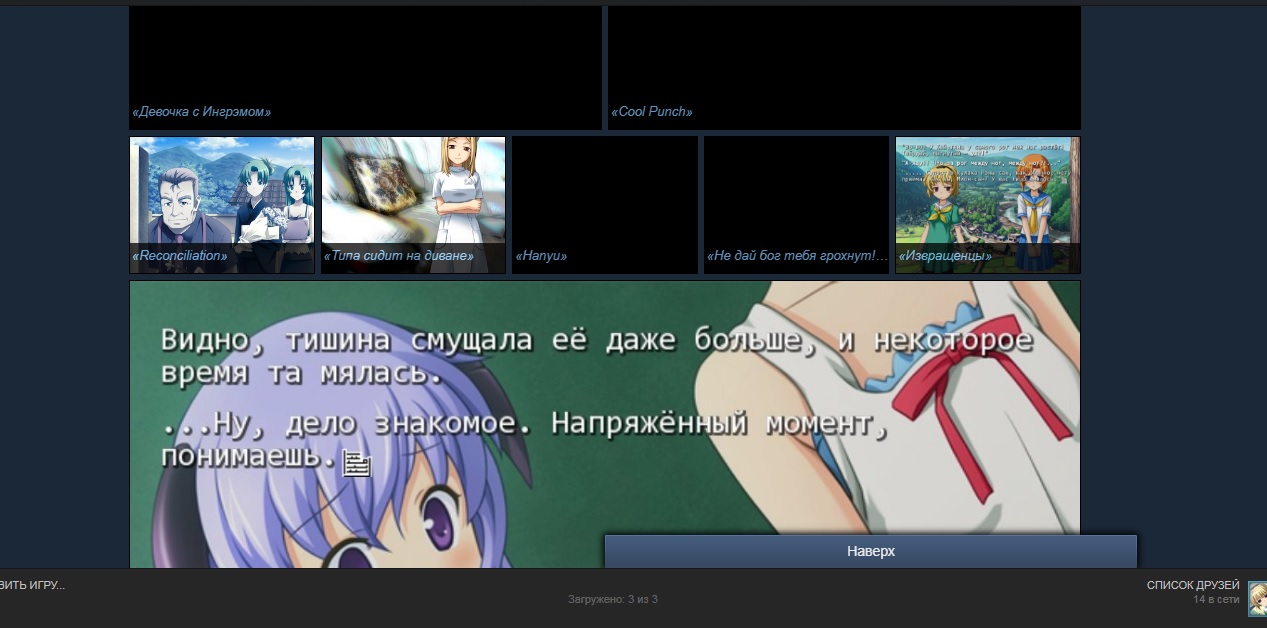Click the friends list avatar icon
This screenshot has width=1267, height=628.
[x=1257, y=597]
